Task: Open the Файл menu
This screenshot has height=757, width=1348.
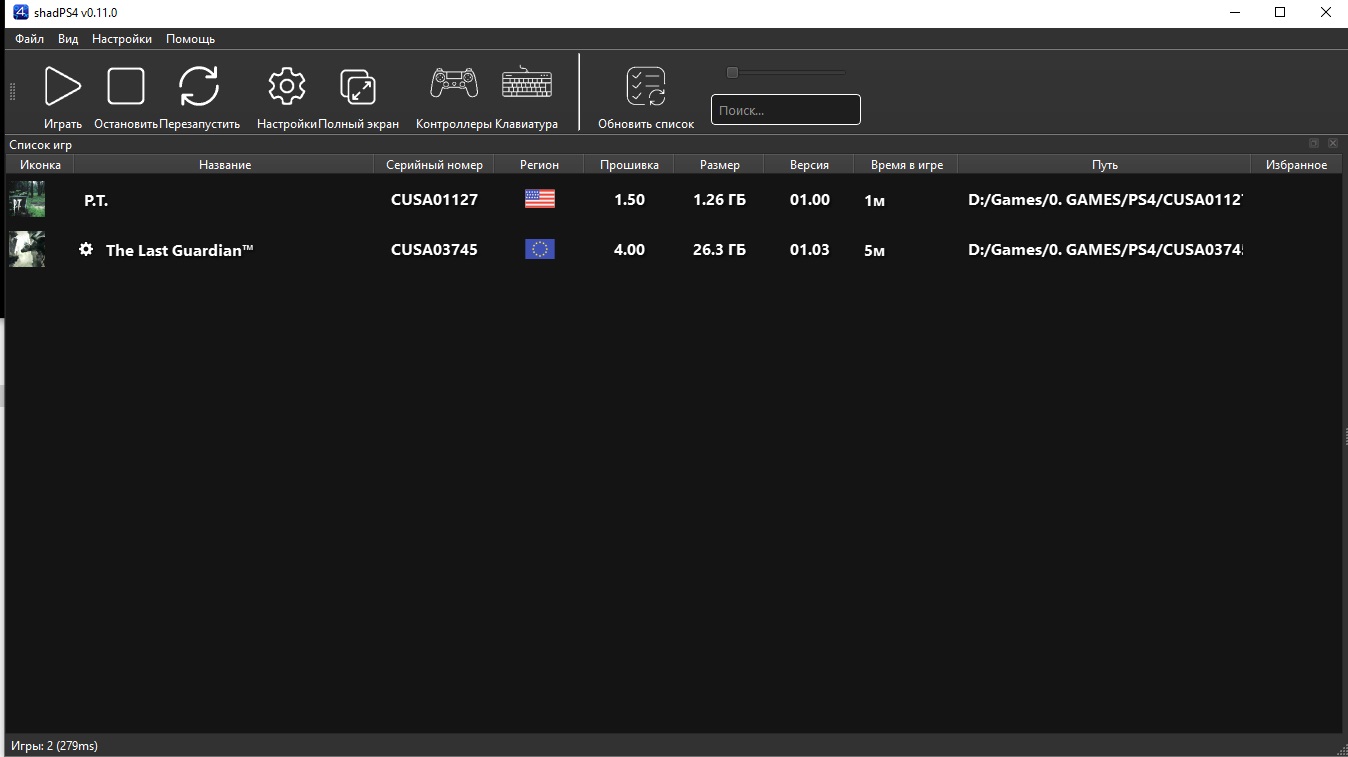Action: pos(29,39)
